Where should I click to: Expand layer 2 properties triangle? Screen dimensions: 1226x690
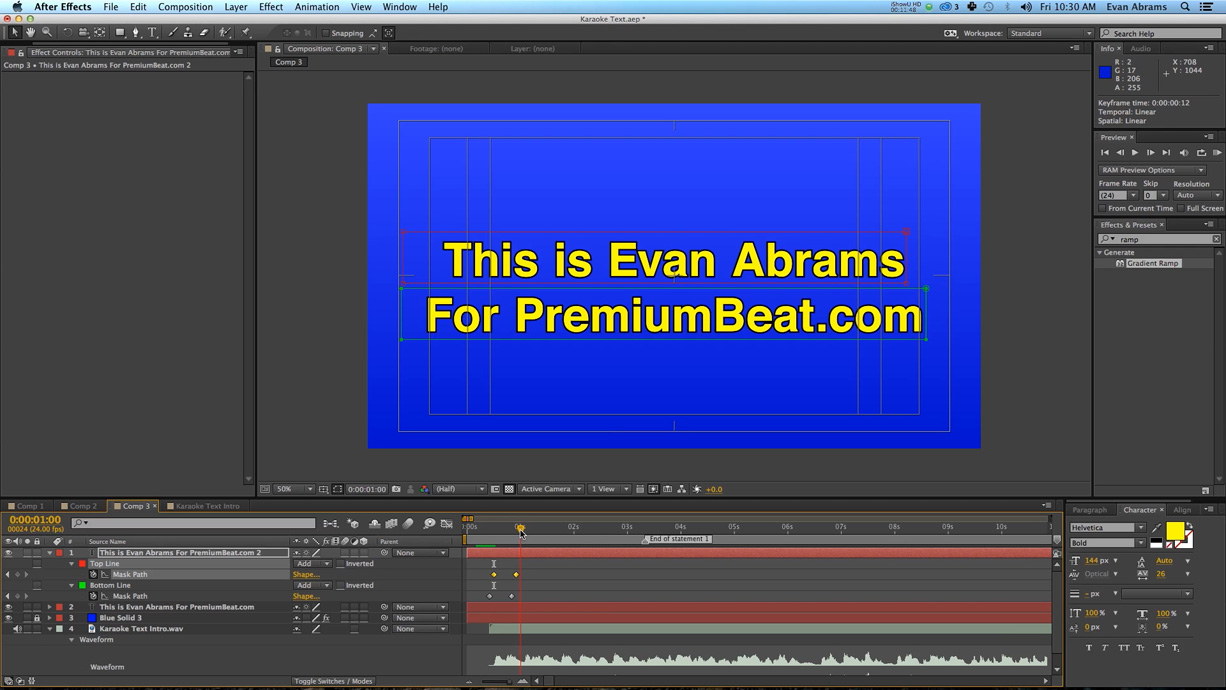tap(49, 607)
